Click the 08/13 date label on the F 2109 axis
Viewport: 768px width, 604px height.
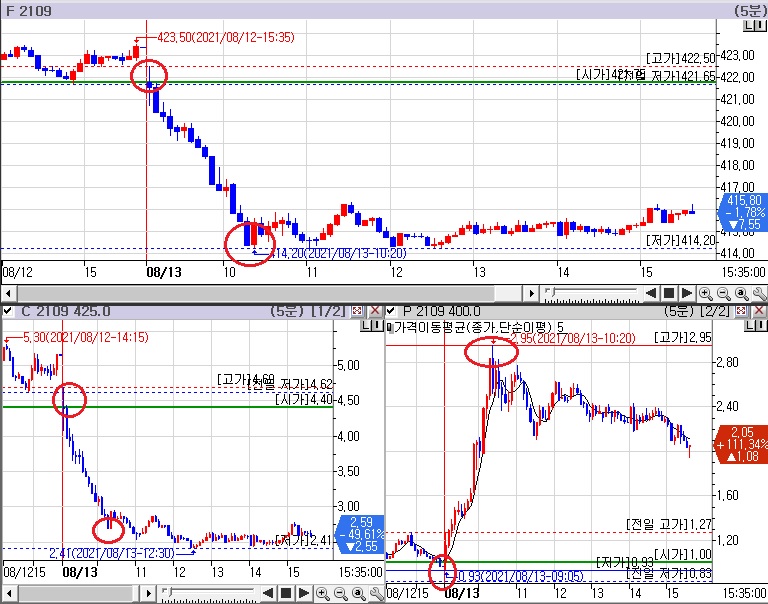point(164,272)
